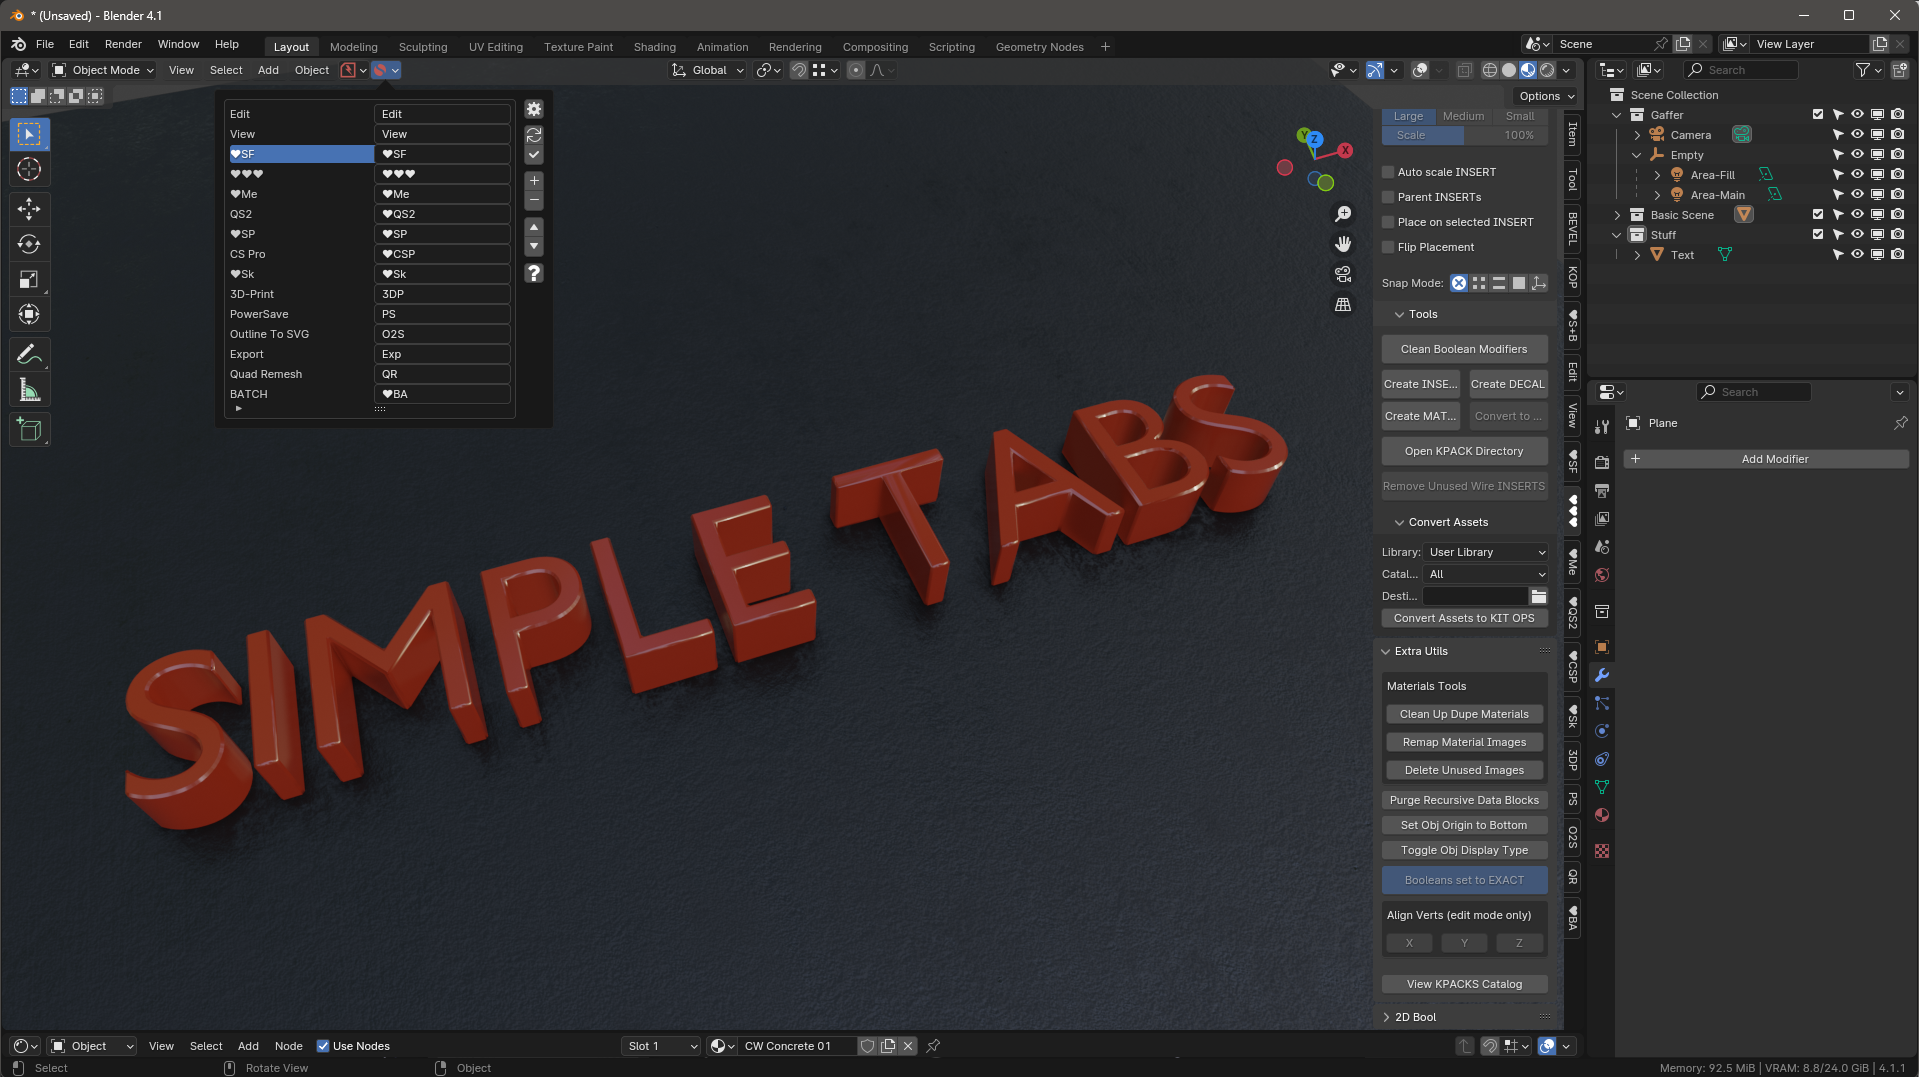This screenshot has height=1077, width=1919.
Task: Open the Modifier Properties wrench tab
Action: [x=1602, y=675]
